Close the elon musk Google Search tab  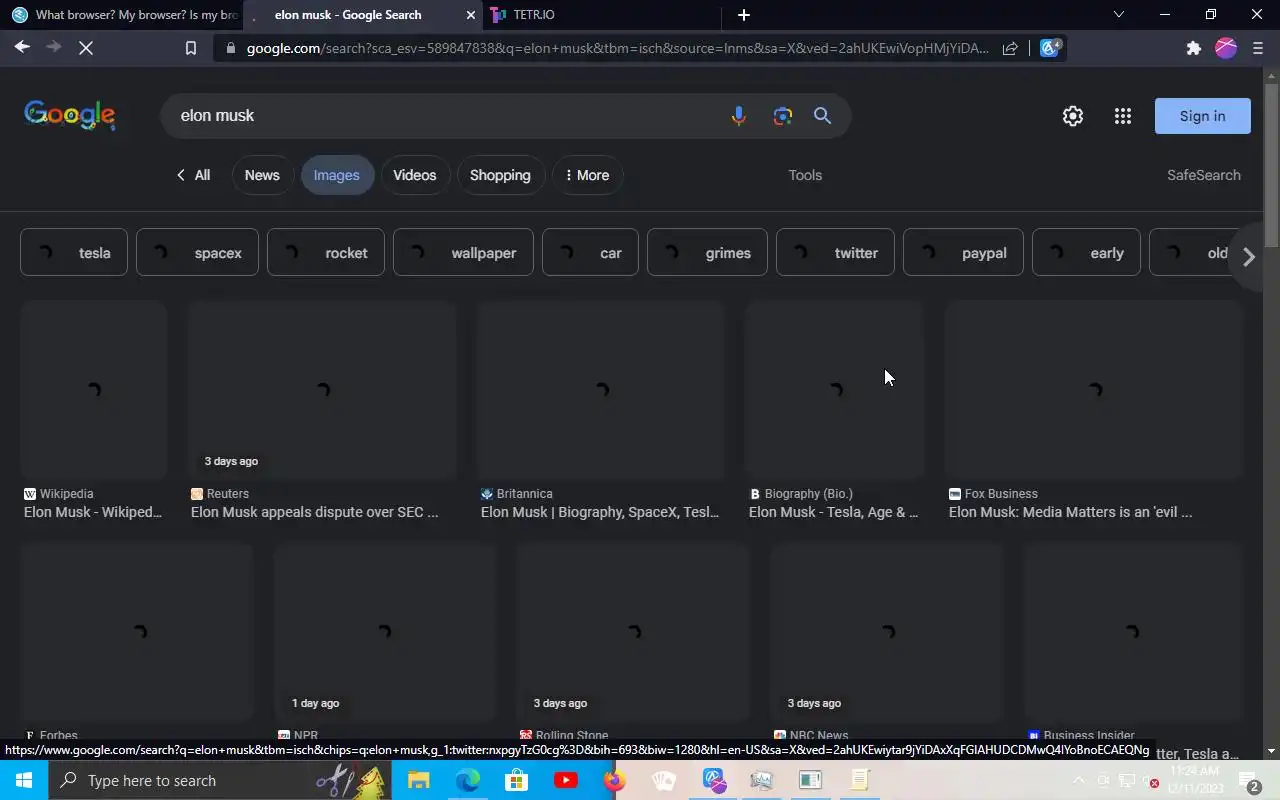(x=471, y=15)
